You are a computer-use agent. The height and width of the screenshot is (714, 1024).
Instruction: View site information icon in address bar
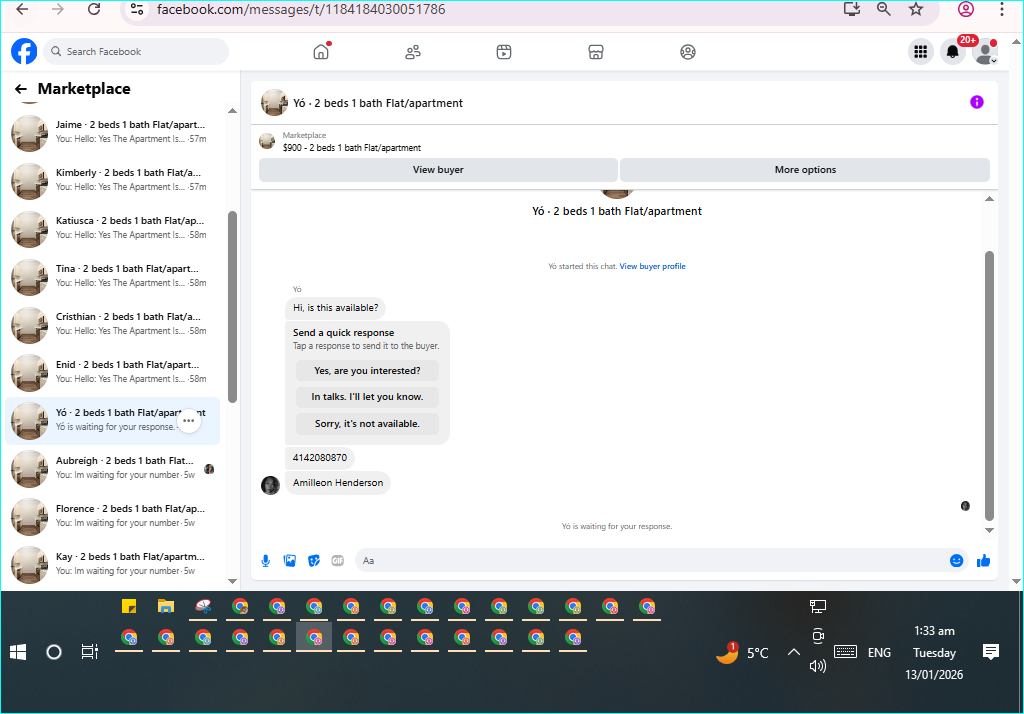(136, 9)
